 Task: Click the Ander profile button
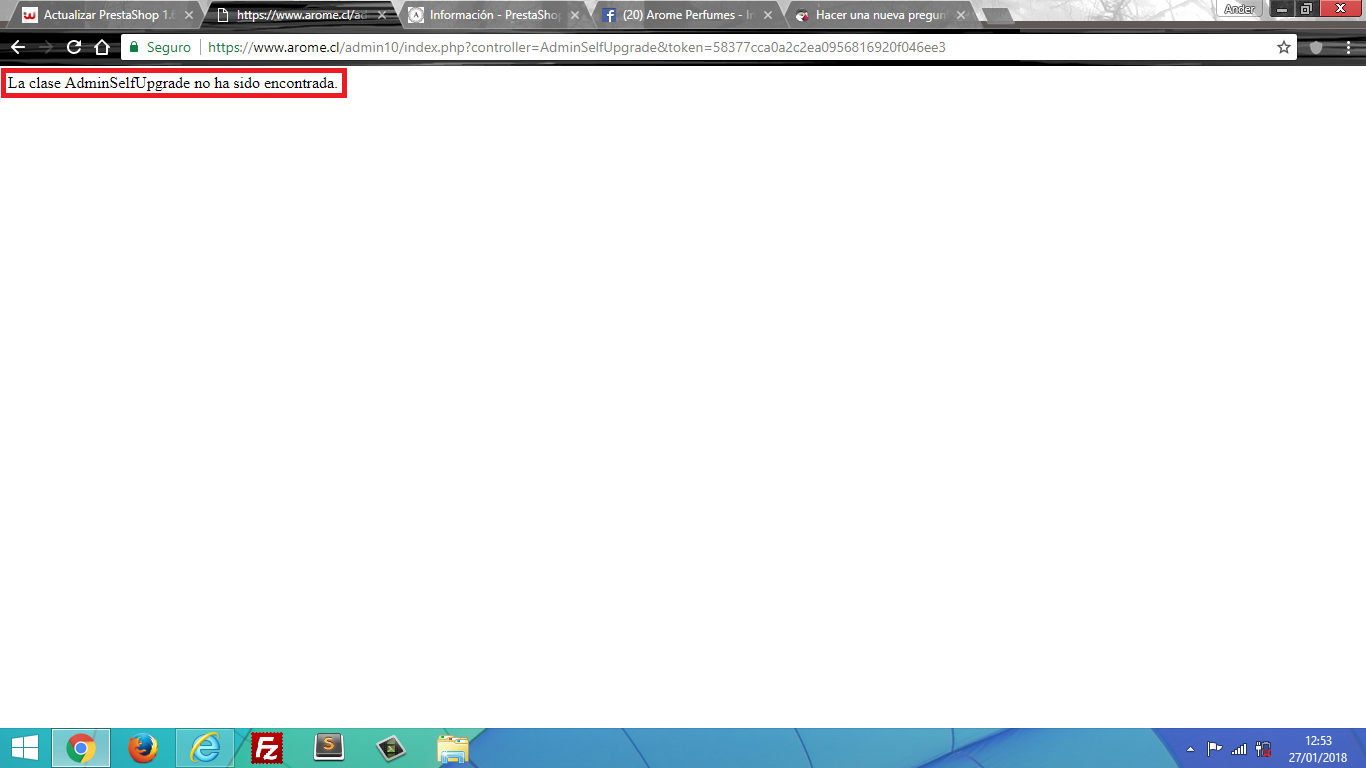1239,8
